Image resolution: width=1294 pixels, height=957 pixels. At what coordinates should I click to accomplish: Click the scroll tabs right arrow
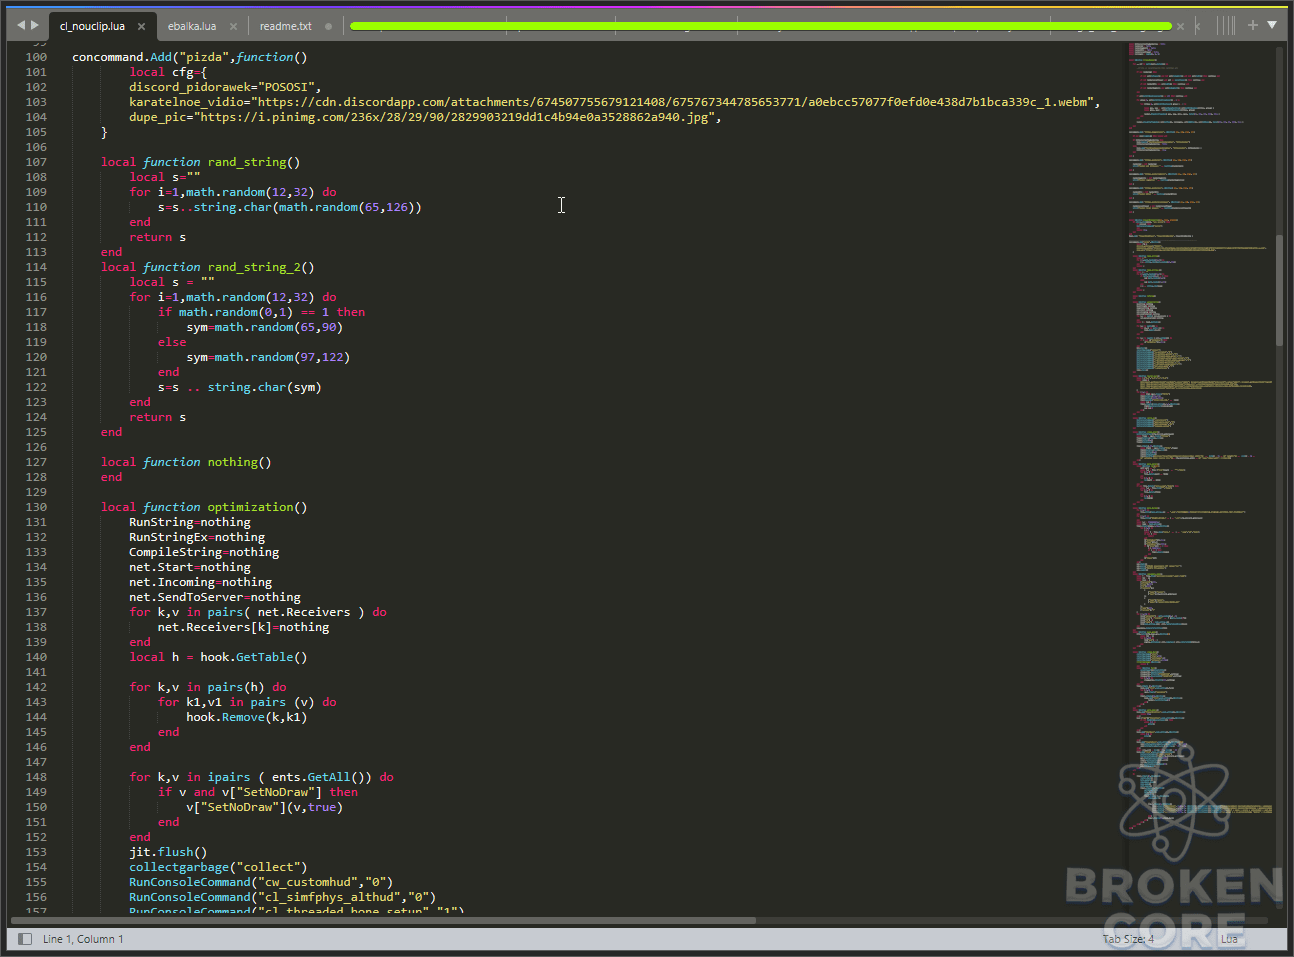[x=35, y=25]
